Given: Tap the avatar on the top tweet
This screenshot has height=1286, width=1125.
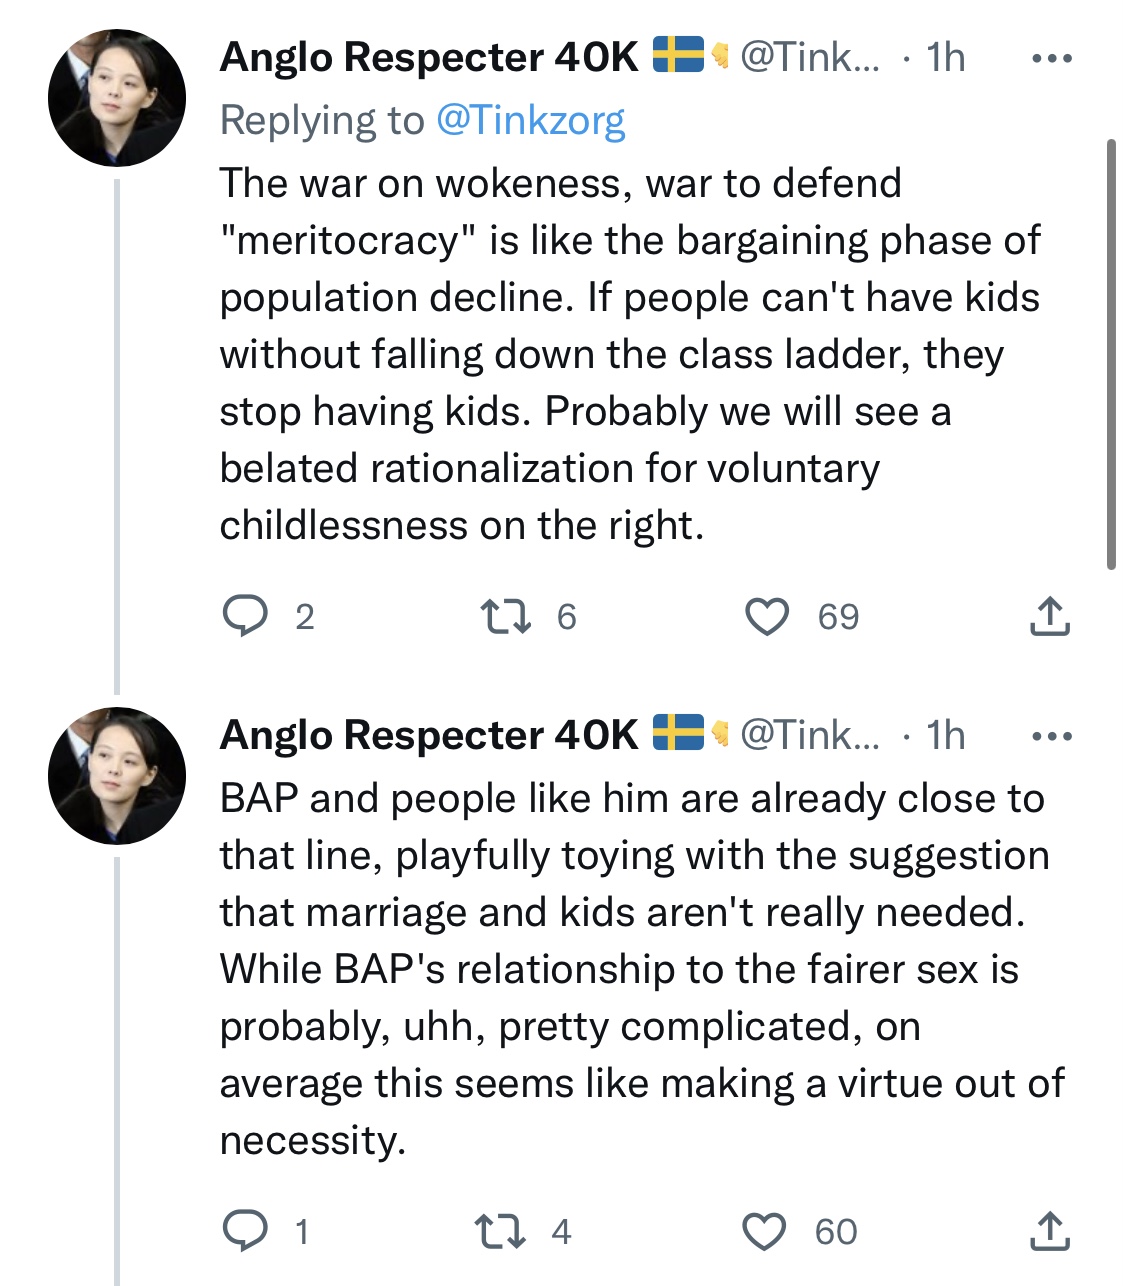Looking at the screenshot, I should click(117, 98).
